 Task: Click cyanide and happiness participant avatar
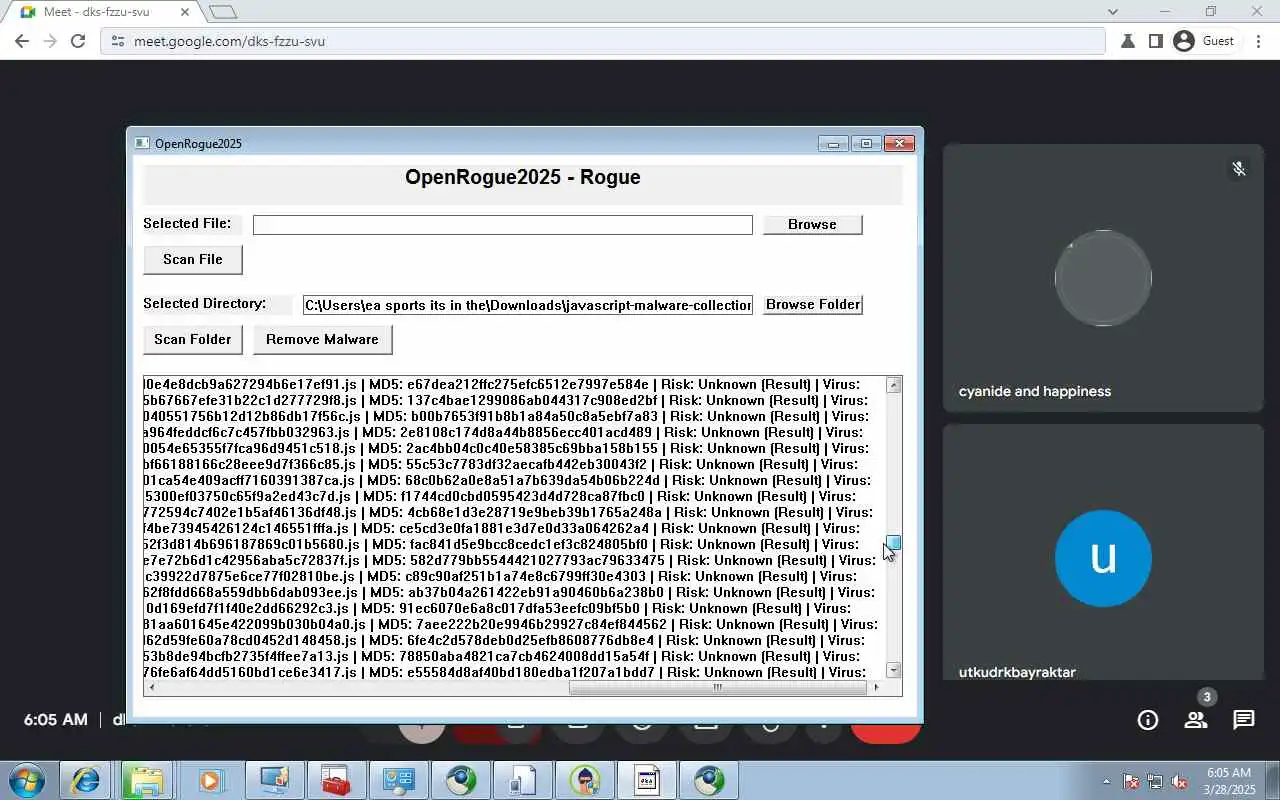pyautogui.click(x=1103, y=278)
